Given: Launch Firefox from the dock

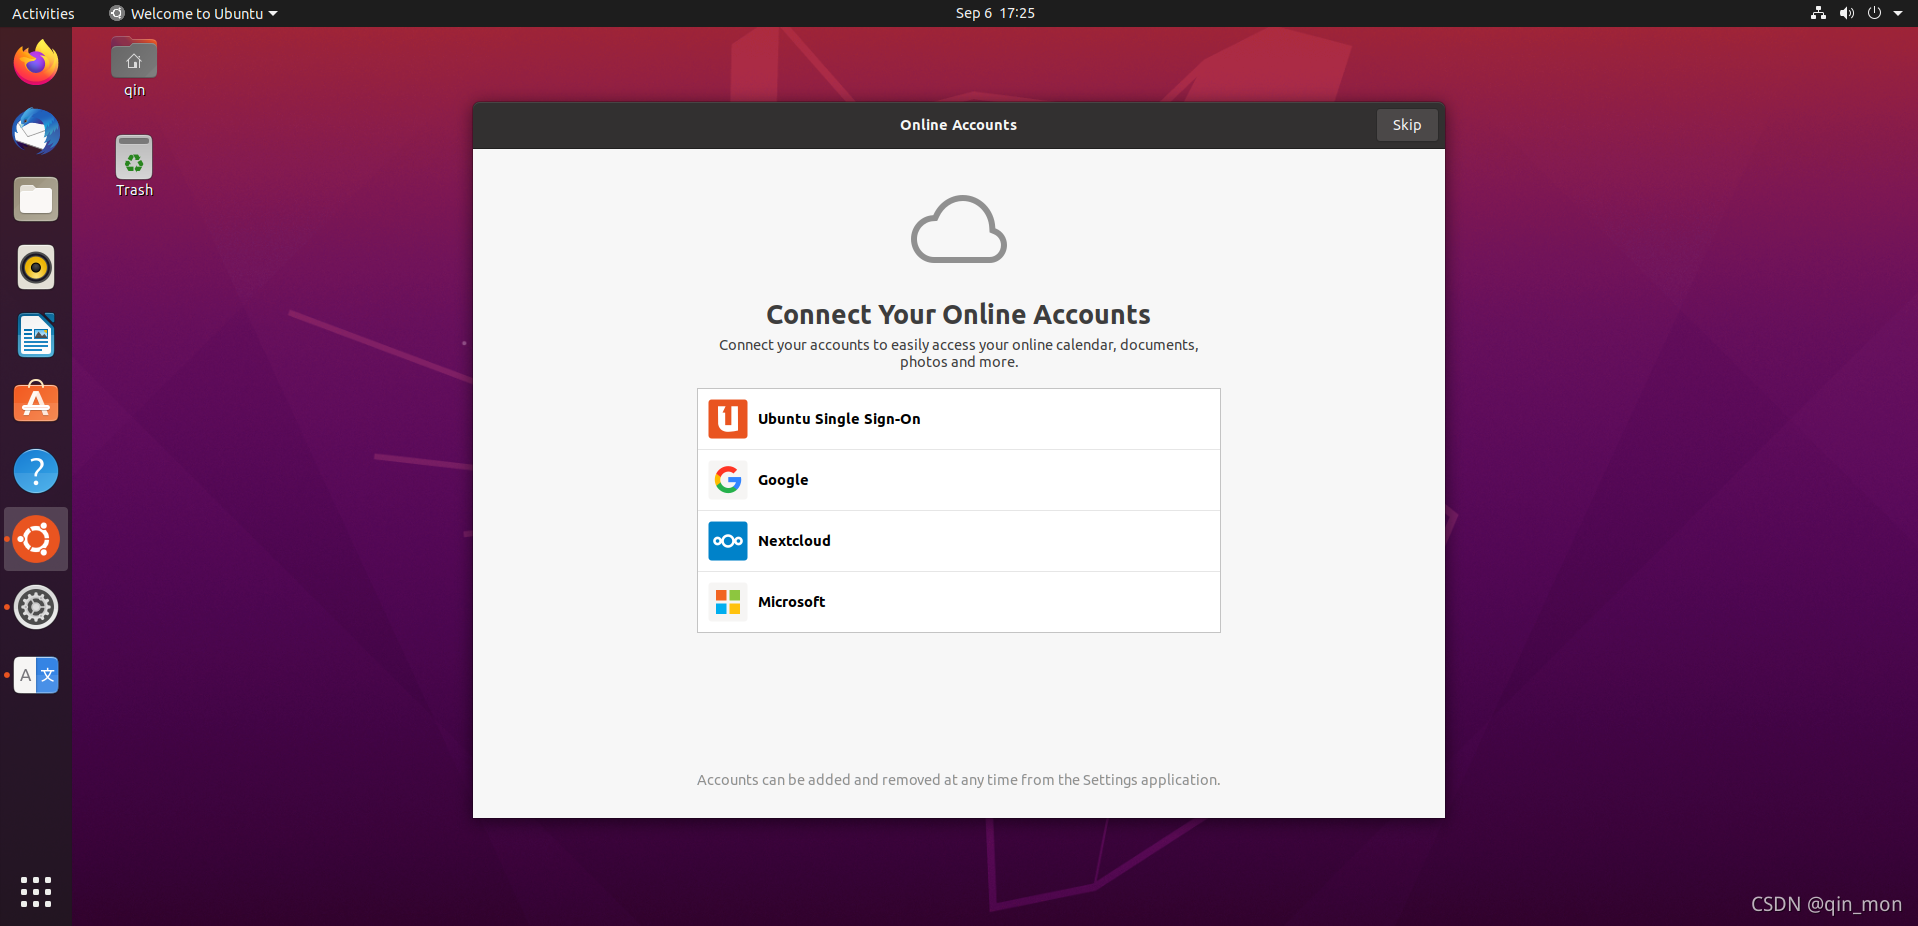Looking at the screenshot, I should coord(36,63).
